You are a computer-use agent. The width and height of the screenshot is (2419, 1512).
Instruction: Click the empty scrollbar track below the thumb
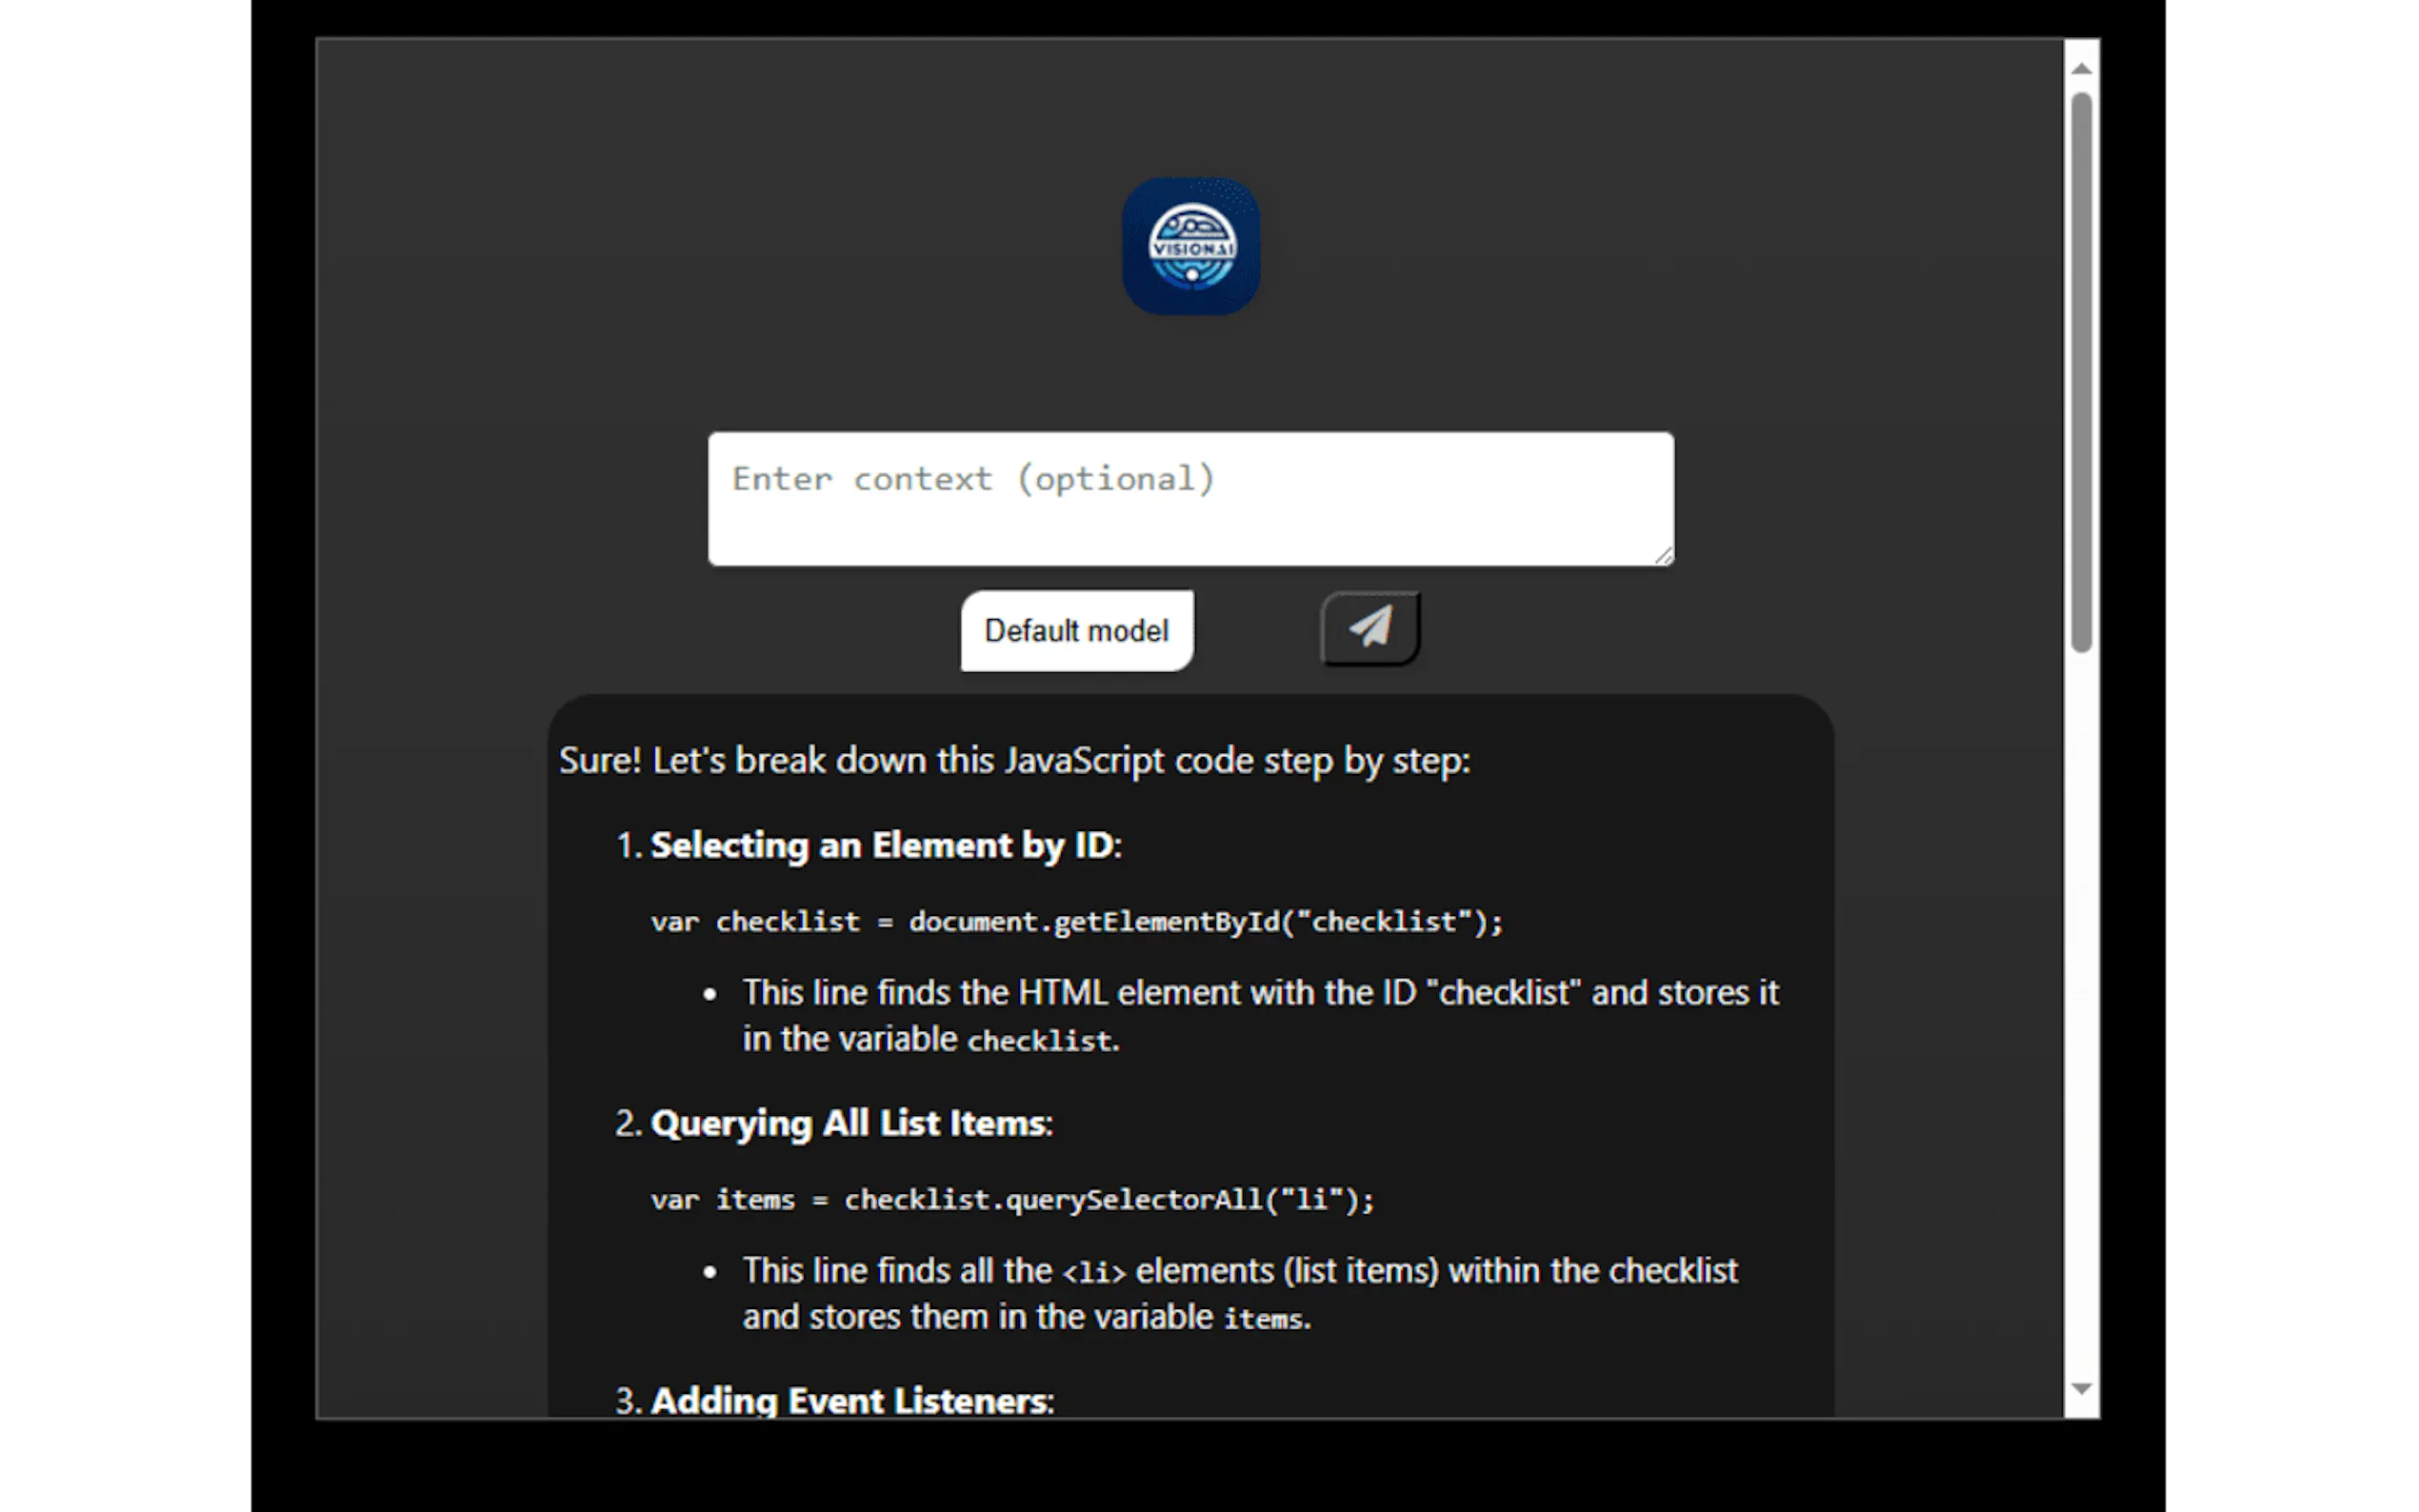2081,1000
